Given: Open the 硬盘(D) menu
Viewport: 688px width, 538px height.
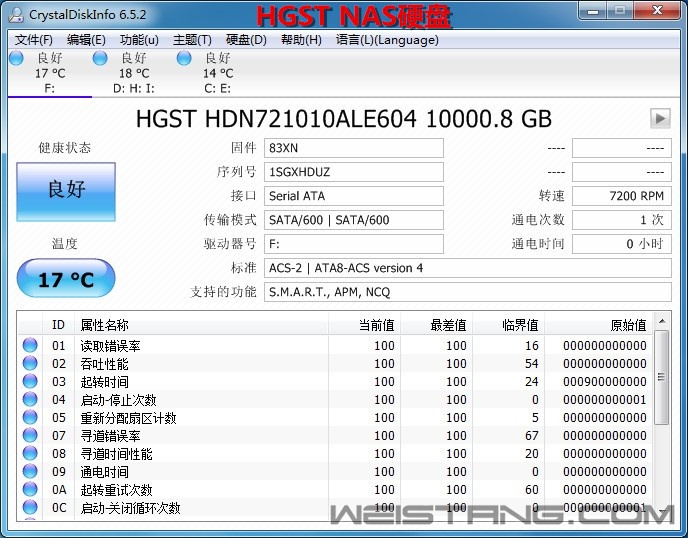Looking at the screenshot, I should coord(246,40).
